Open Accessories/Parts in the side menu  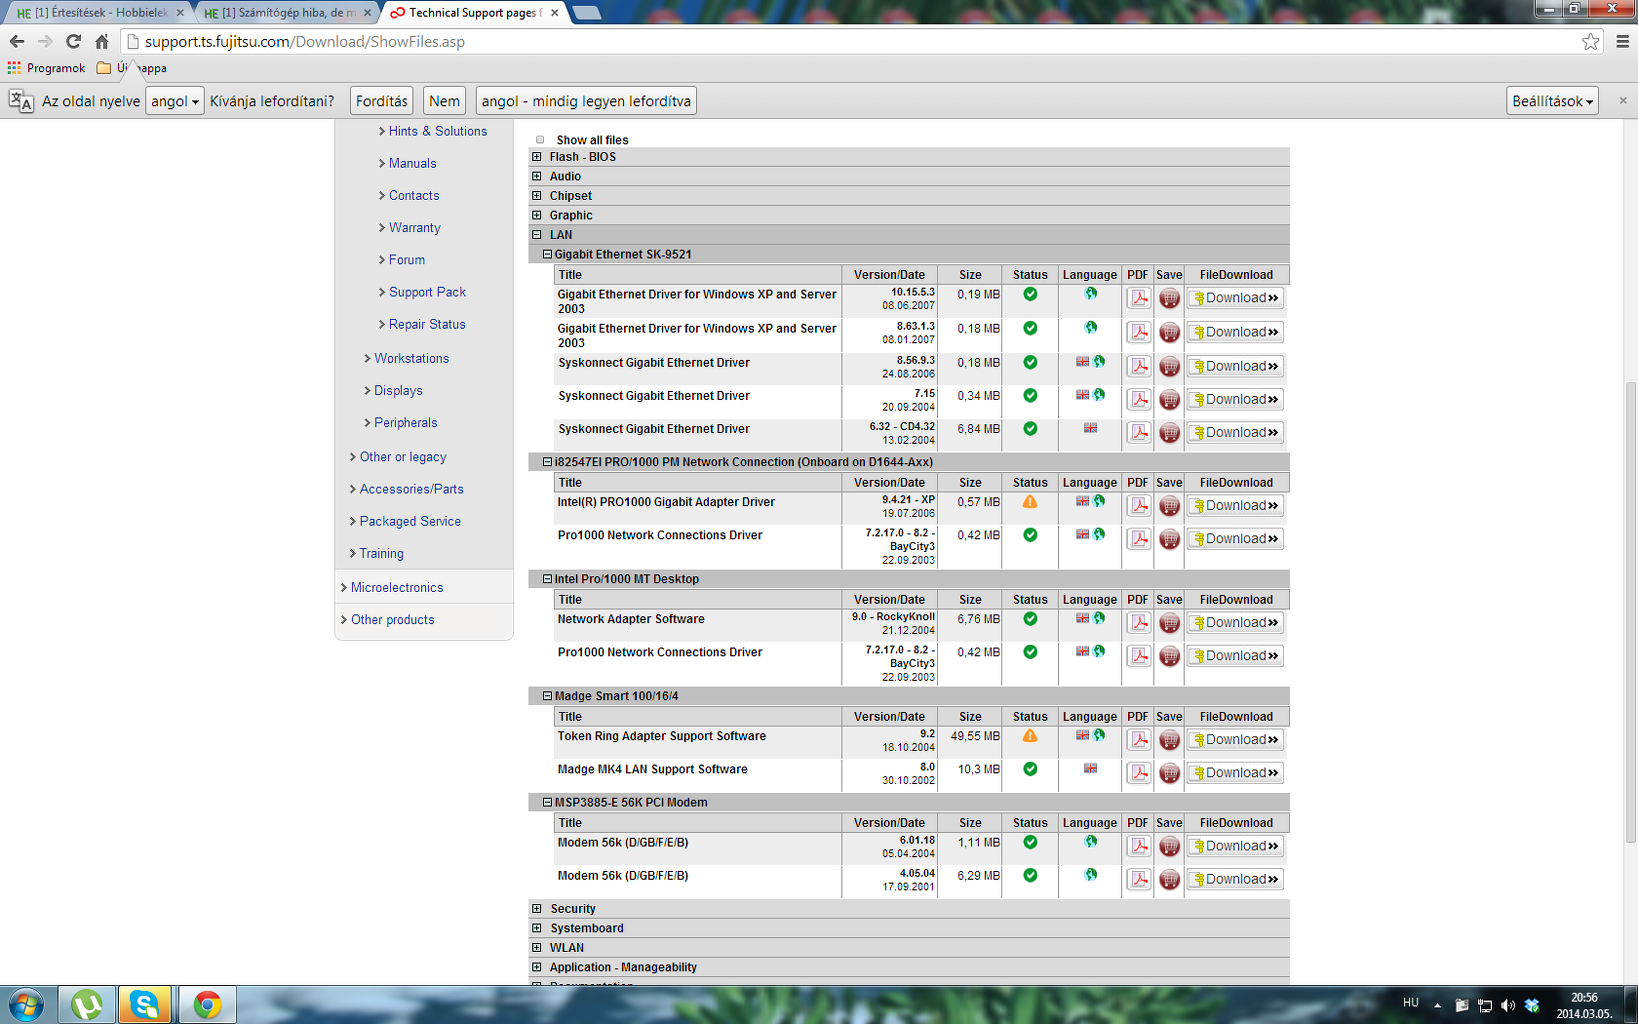click(x=411, y=489)
